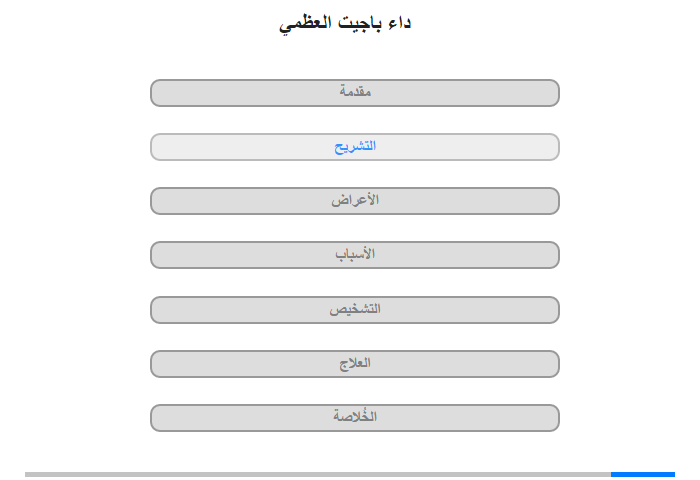Click the grey الخُلاصة label text
The width and height of the screenshot is (700, 480).
click(355, 416)
